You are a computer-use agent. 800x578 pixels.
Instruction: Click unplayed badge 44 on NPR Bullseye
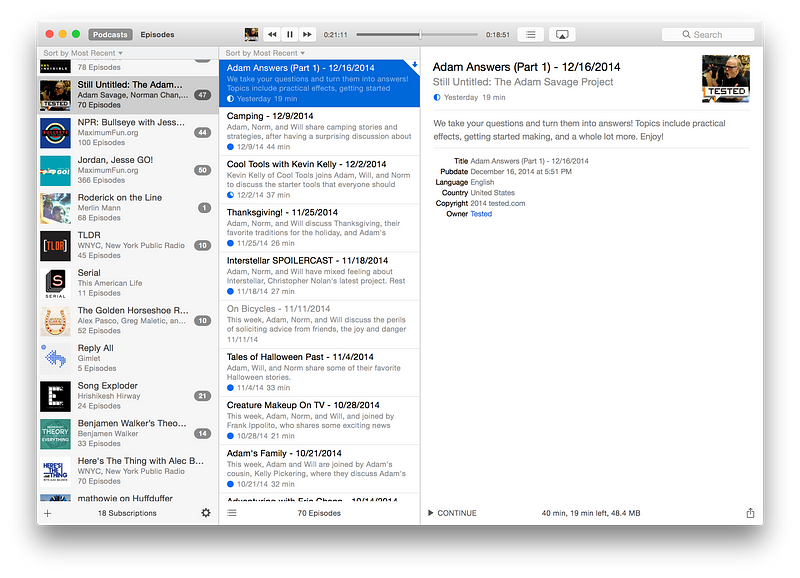pyautogui.click(x=203, y=133)
